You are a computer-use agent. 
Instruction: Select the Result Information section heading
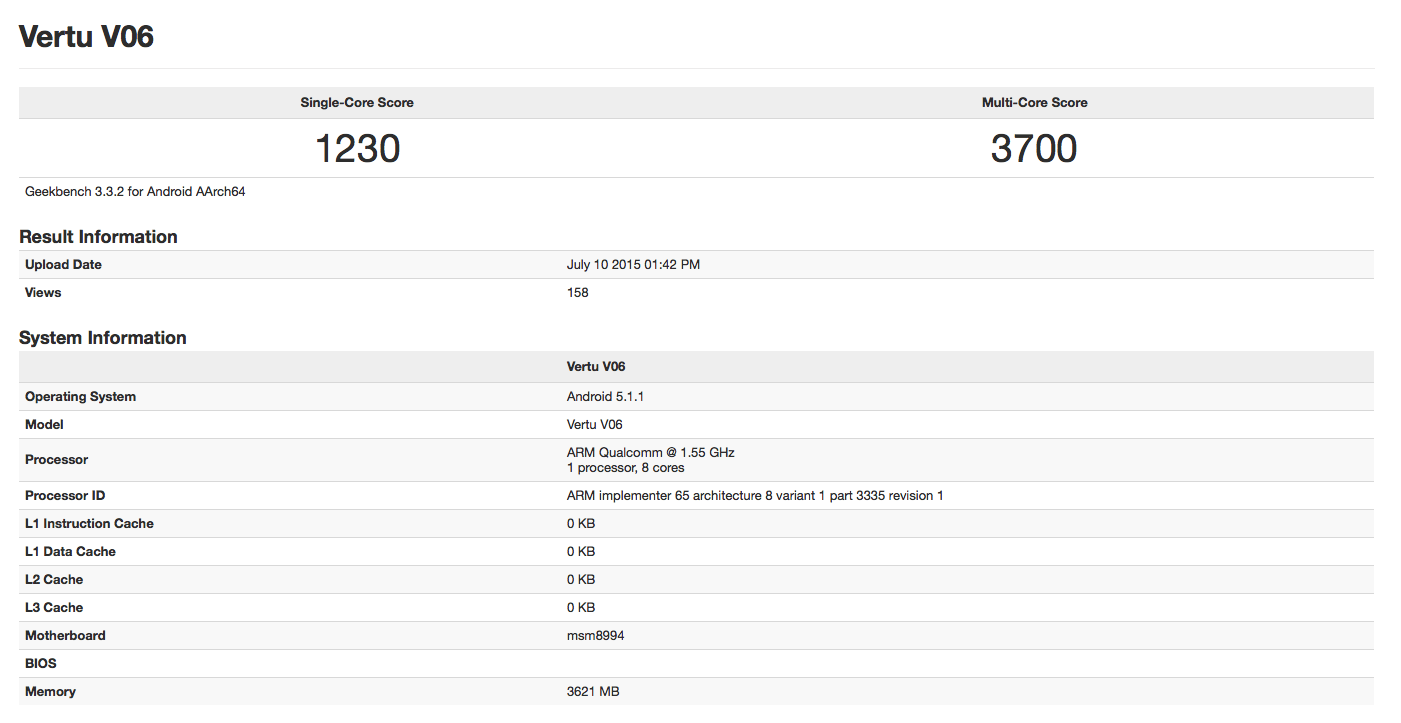[98, 237]
